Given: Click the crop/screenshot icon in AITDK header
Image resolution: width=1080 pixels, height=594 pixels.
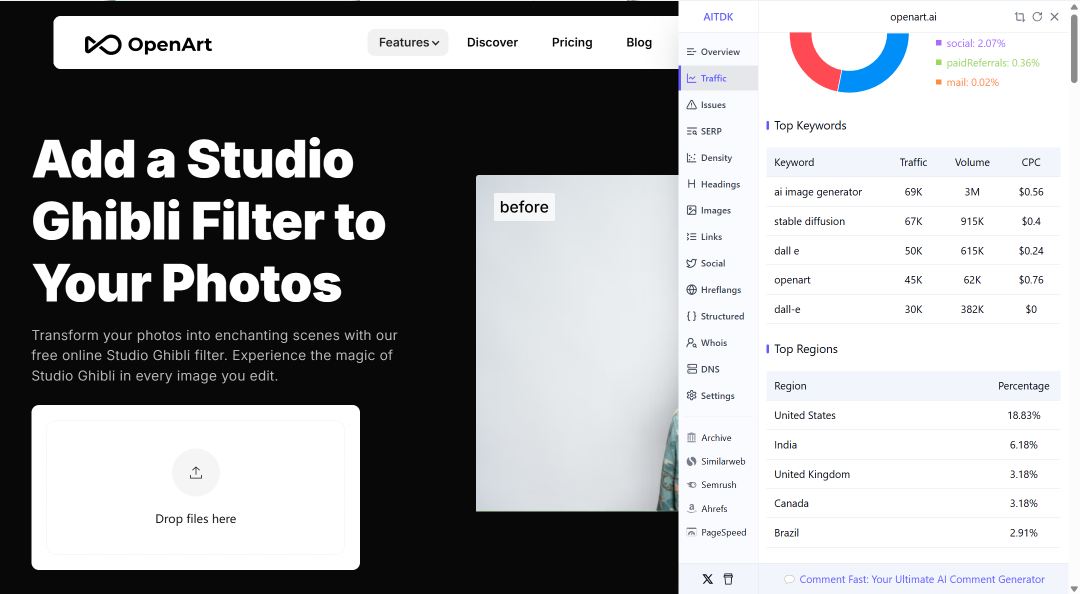Looking at the screenshot, I should click(1019, 17).
